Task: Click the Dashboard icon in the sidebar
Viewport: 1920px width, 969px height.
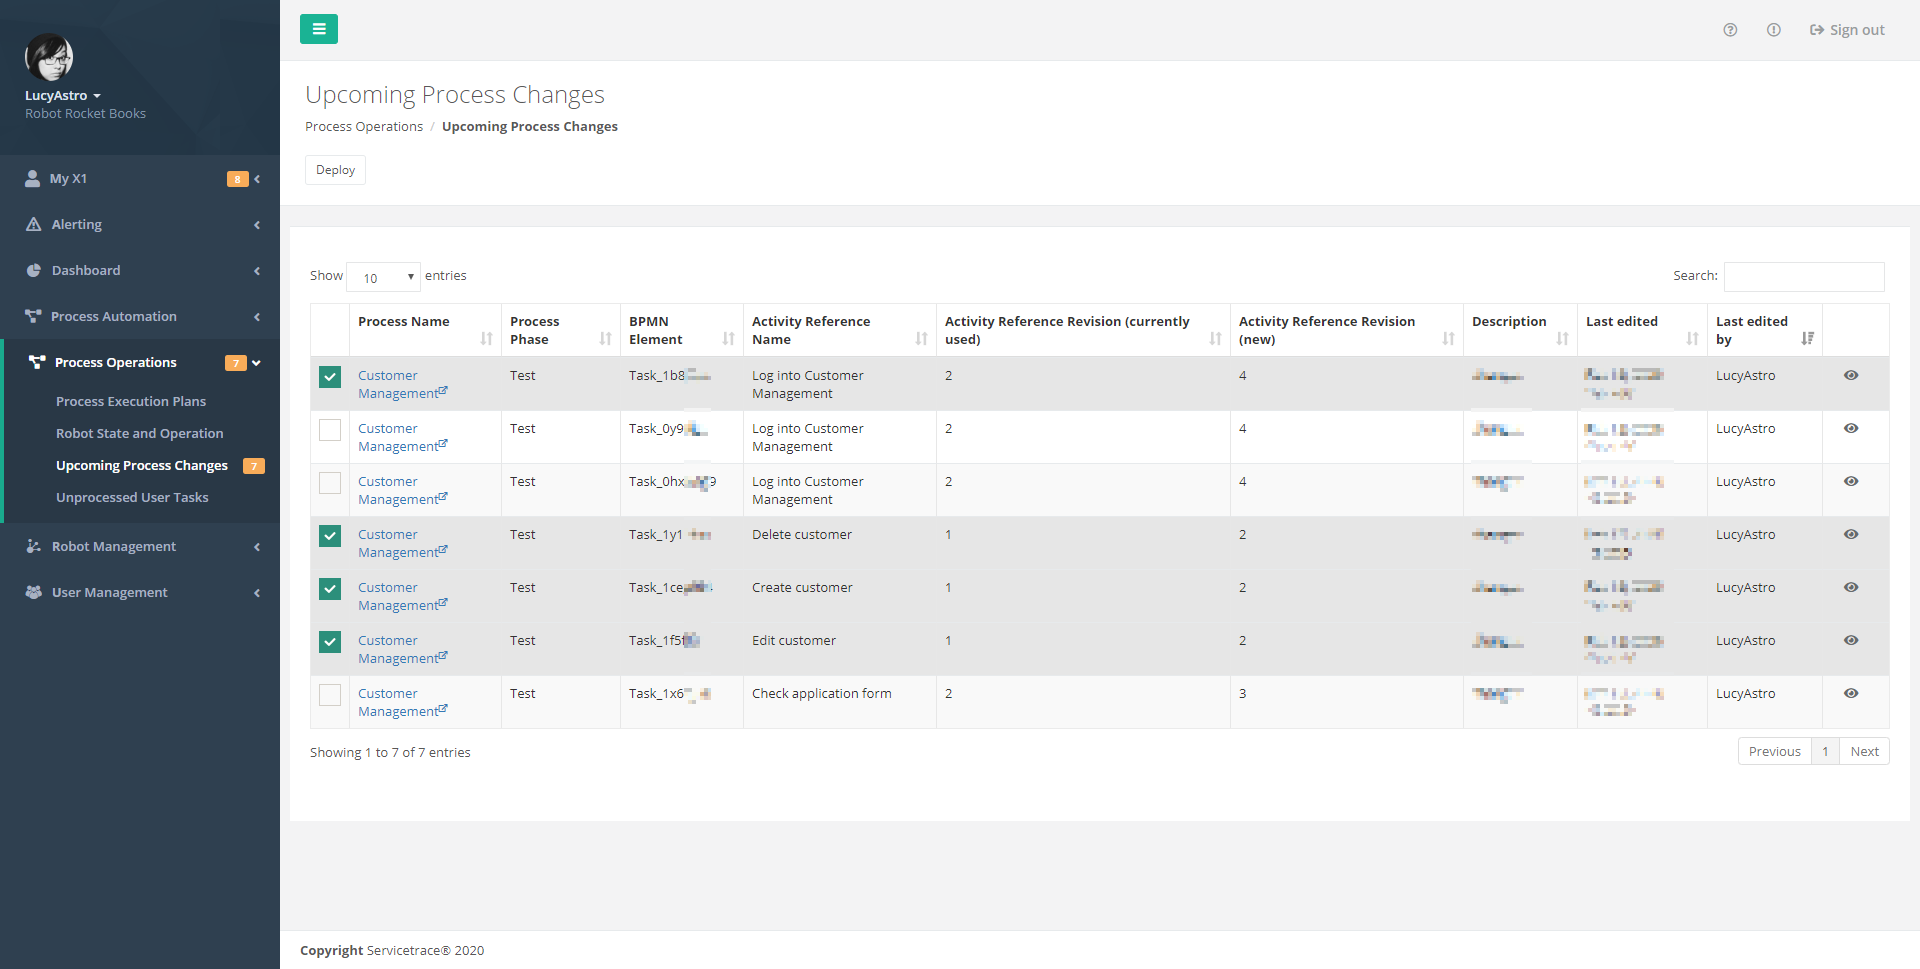Action: coord(33,270)
